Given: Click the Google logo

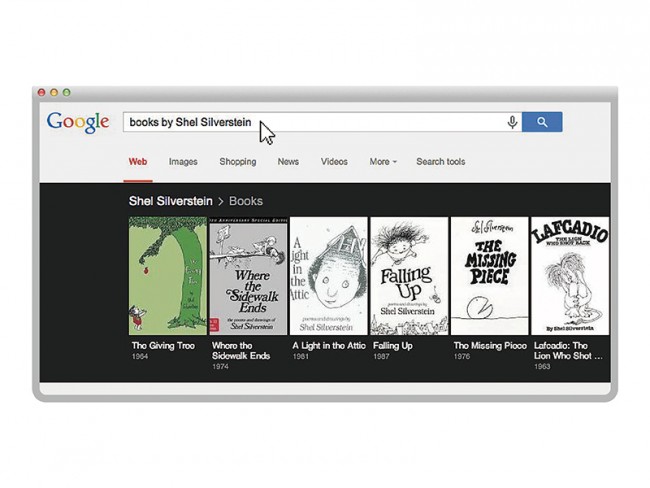Looking at the screenshot, I should tap(77, 122).
